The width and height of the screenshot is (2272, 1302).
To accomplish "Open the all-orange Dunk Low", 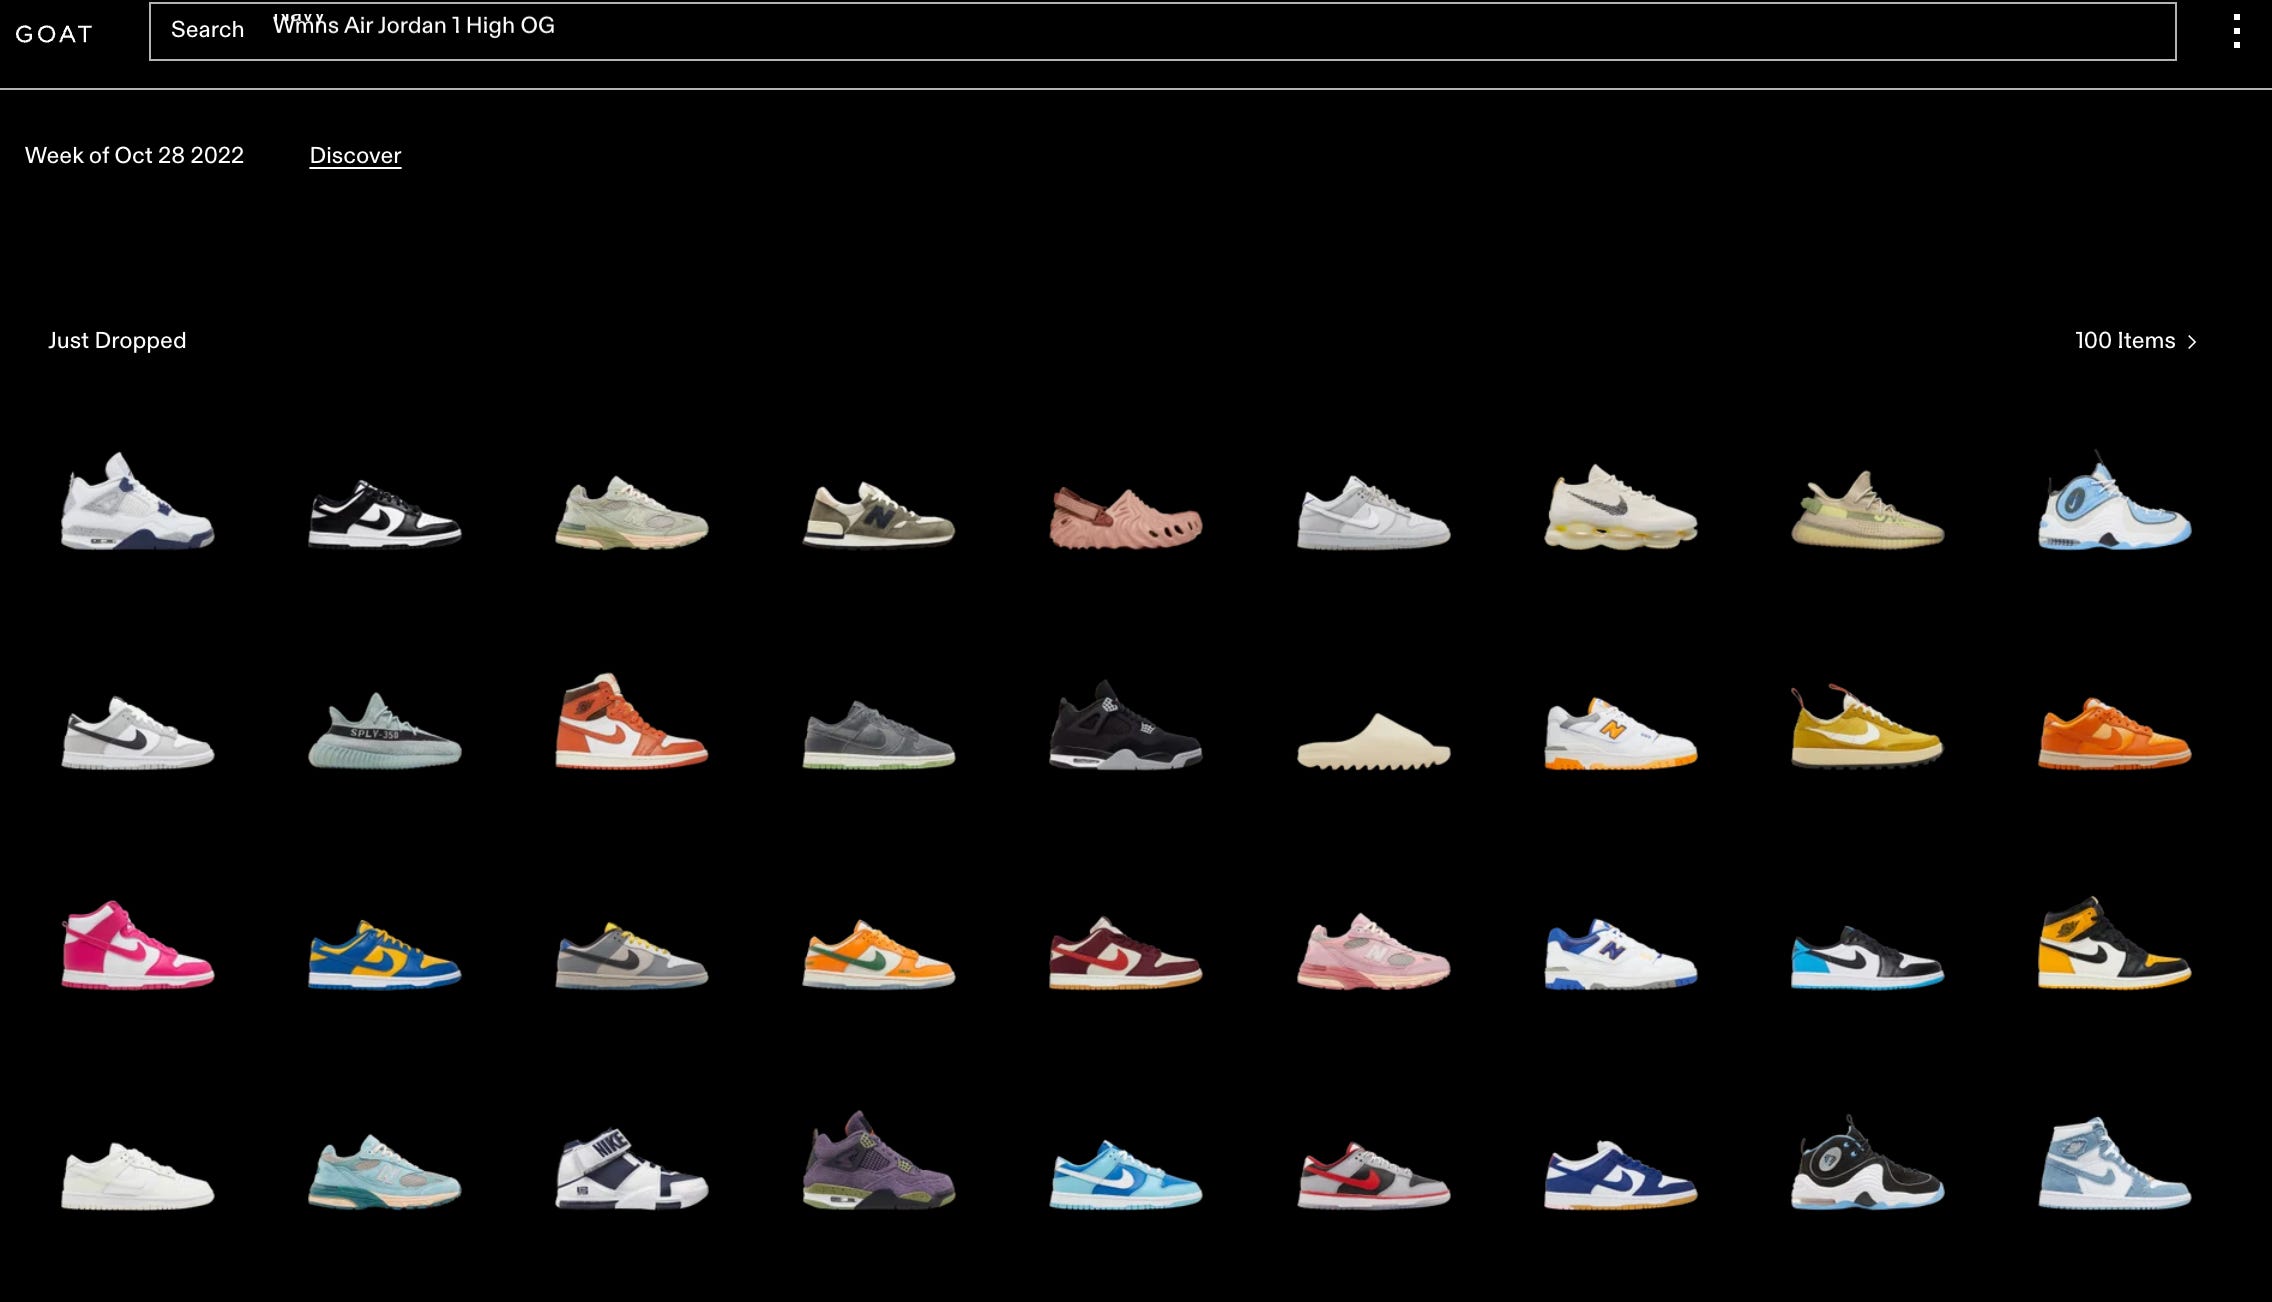I will (x=2114, y=734).
